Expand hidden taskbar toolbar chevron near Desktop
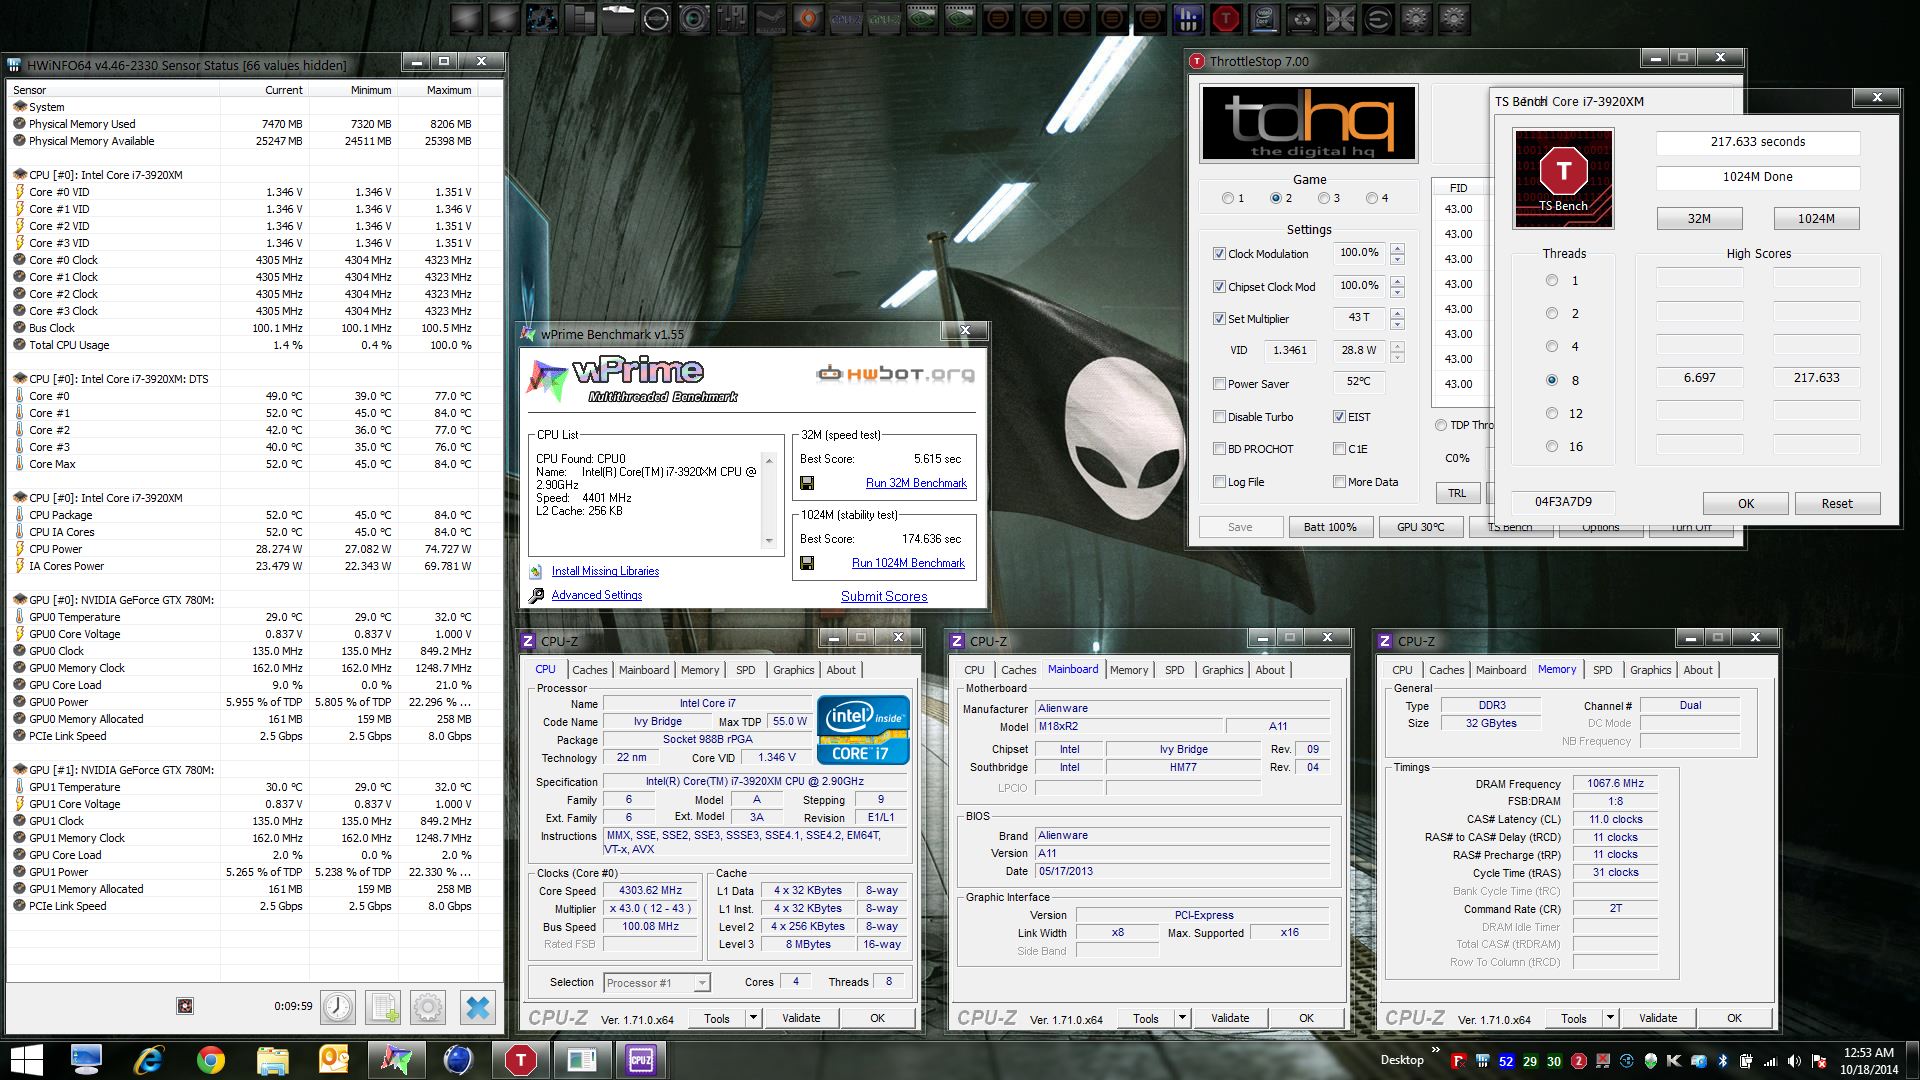 tap(1436, 1049)
